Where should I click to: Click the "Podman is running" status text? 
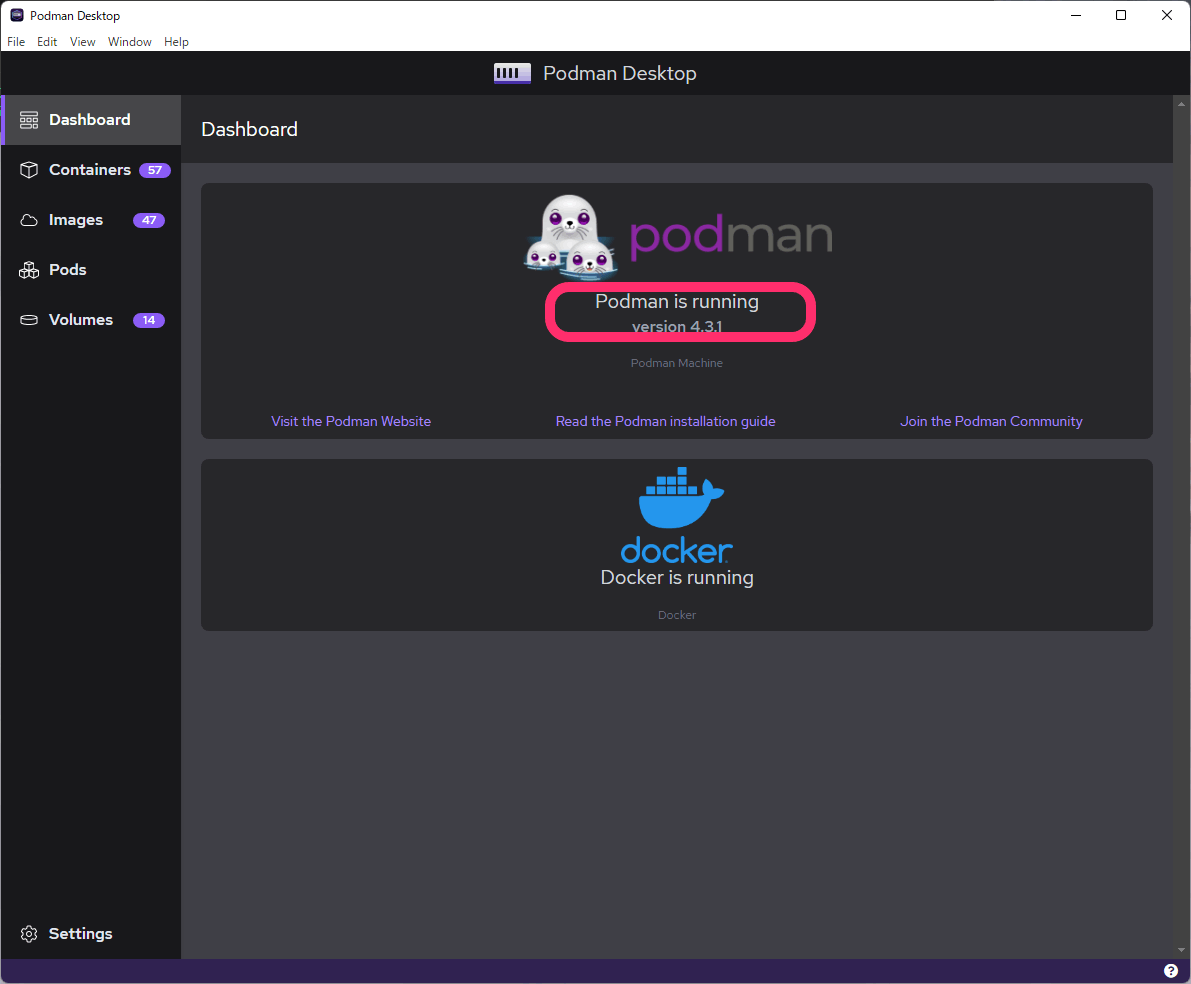(x=677, y=302)
